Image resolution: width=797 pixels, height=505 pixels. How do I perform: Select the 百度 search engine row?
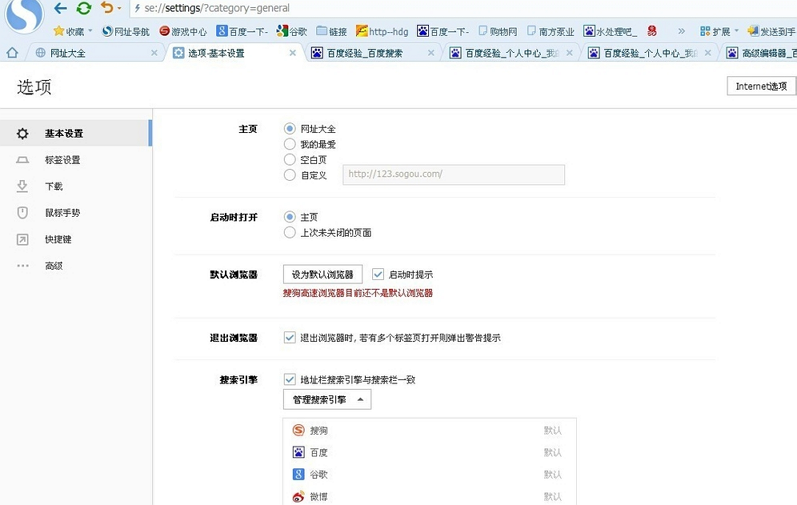(430, 452)
